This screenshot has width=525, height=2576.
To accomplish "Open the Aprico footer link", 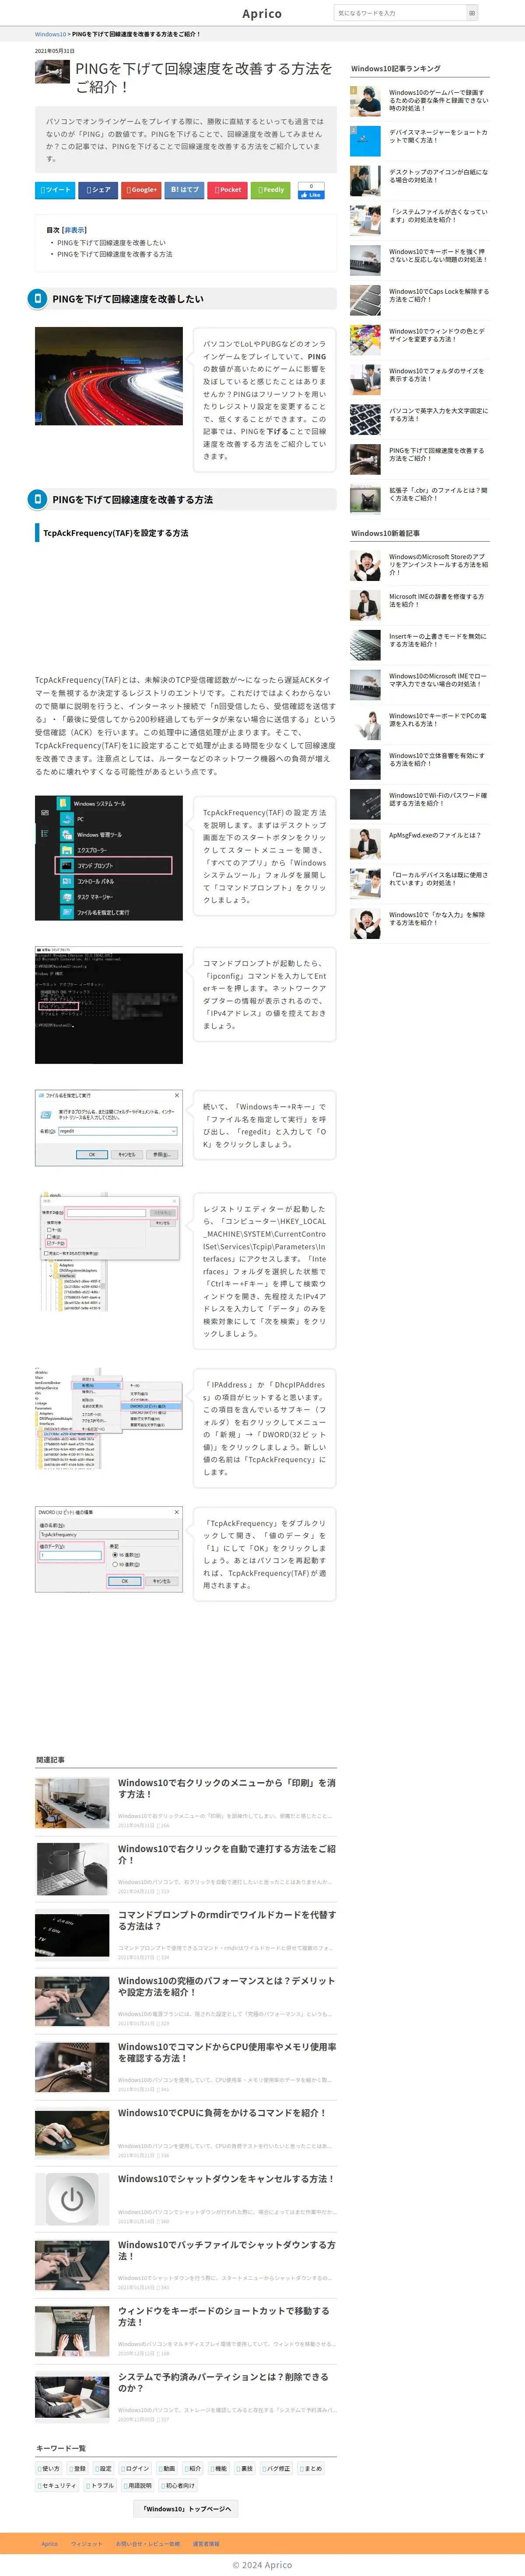I will point(50,2543).
